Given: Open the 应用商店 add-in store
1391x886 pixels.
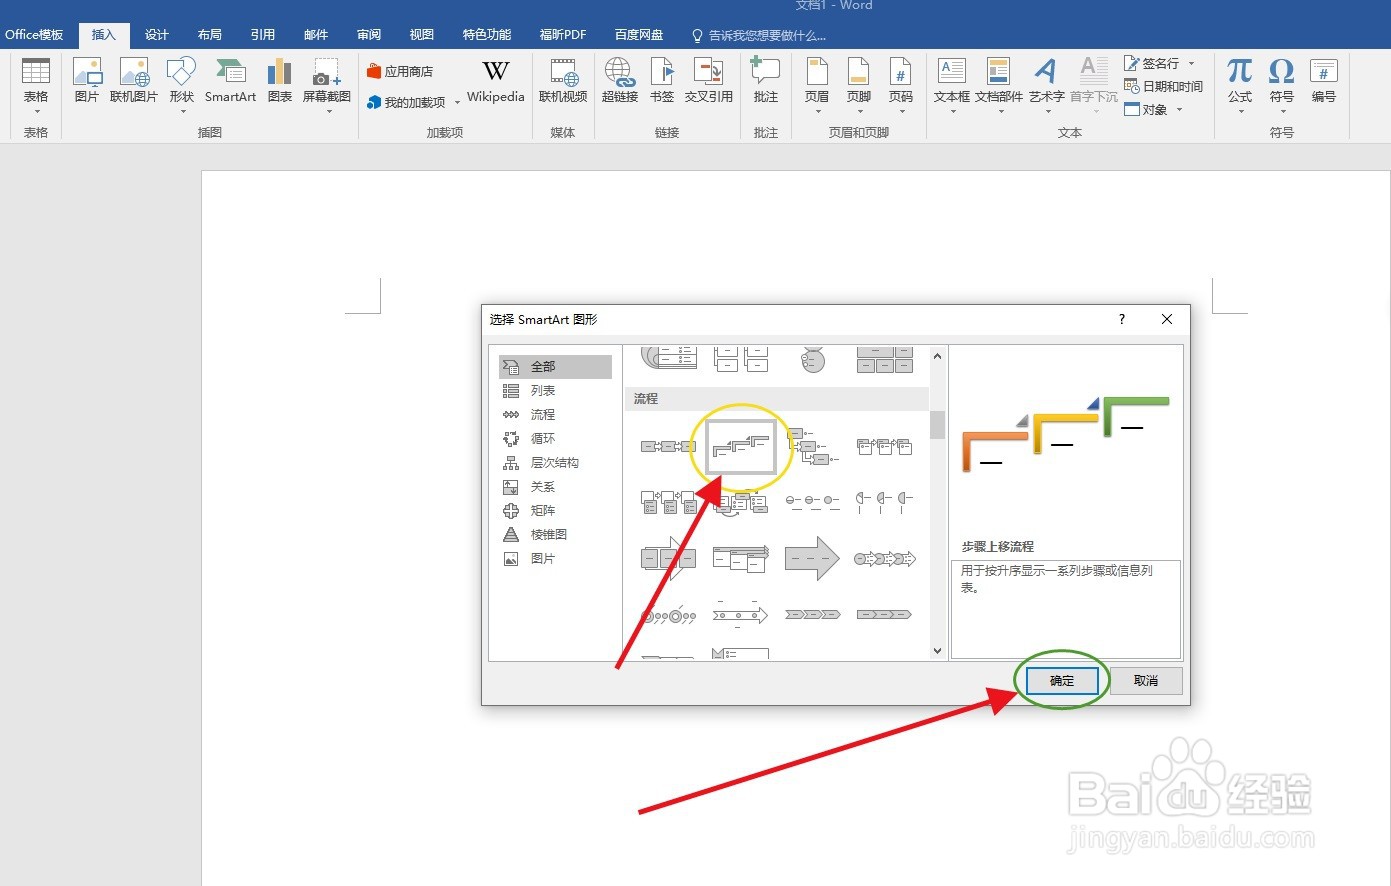Looking at the screenshot, I should [400, 71].
